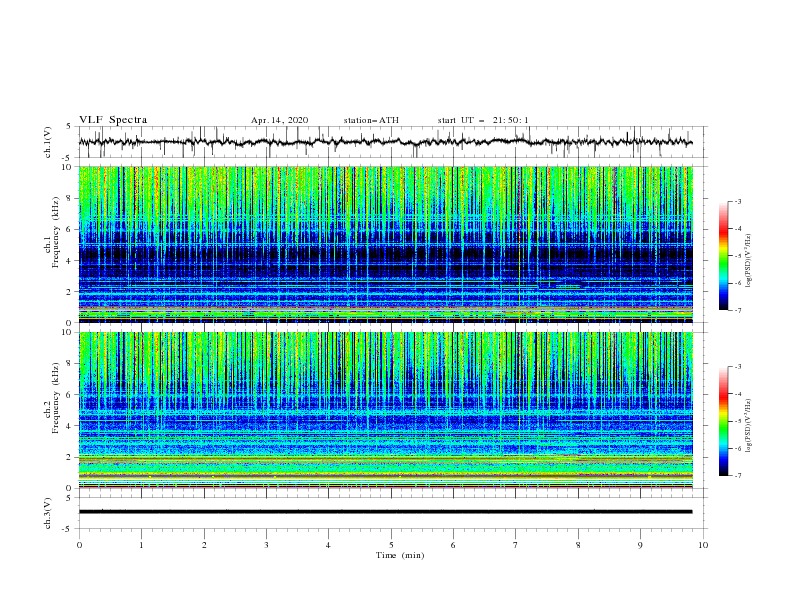792x612 pixels.
Task: Click the "4" kHz tick of ch.1 spectrogram
Action: (70, 261)
